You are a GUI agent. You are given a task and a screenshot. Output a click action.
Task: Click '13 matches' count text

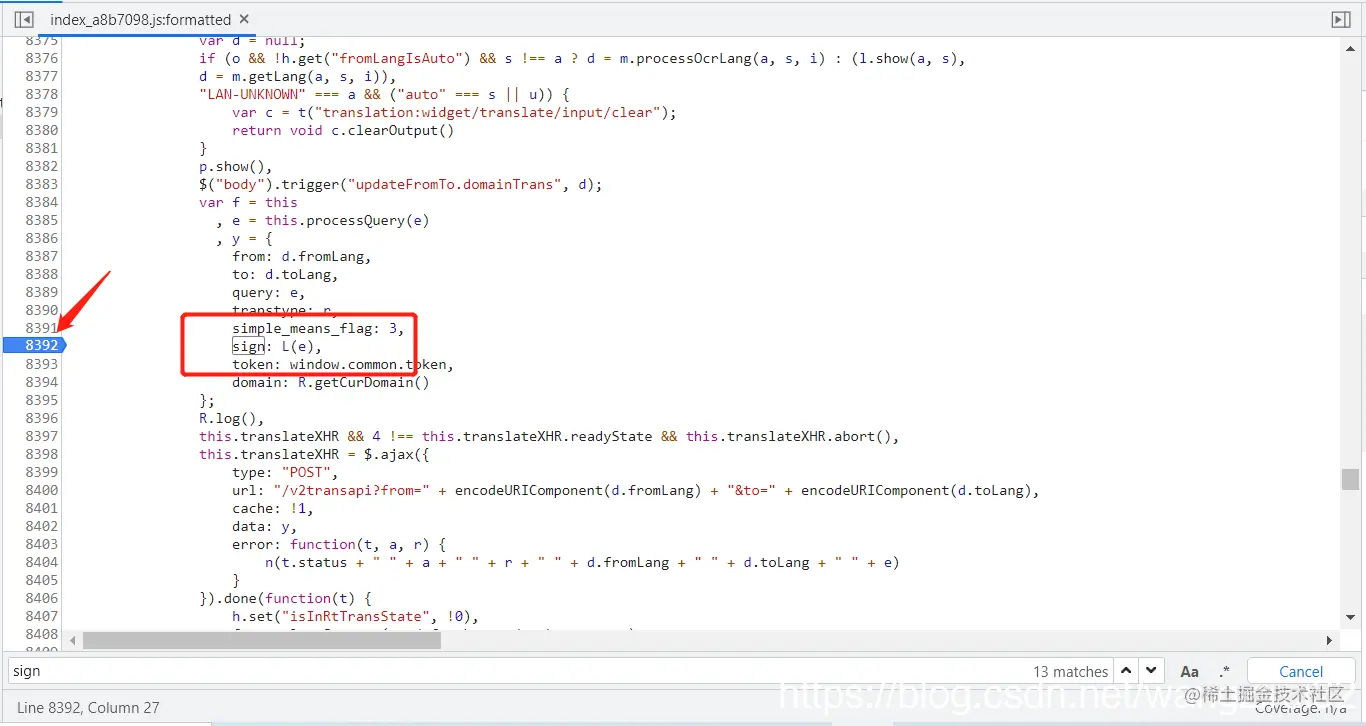[1071, 672]
